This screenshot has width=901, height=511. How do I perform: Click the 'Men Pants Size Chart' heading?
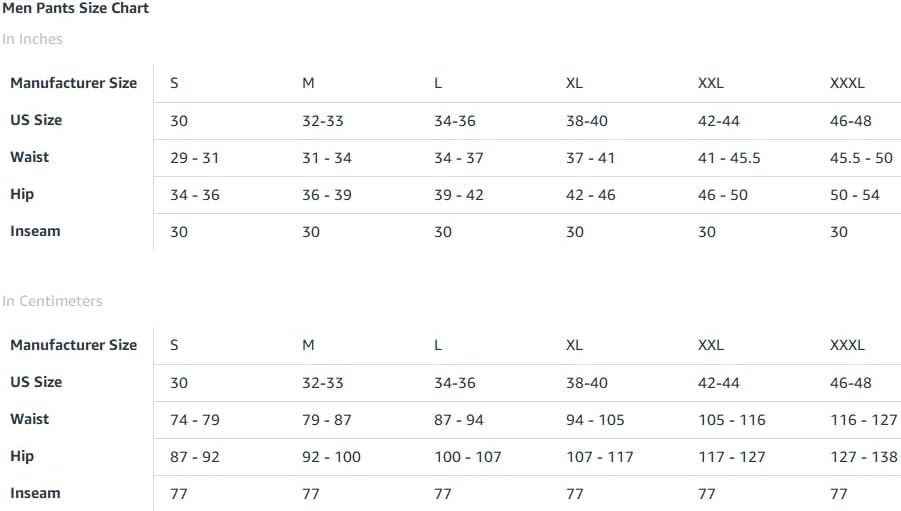pyautogui.click(x=75, y=8)
